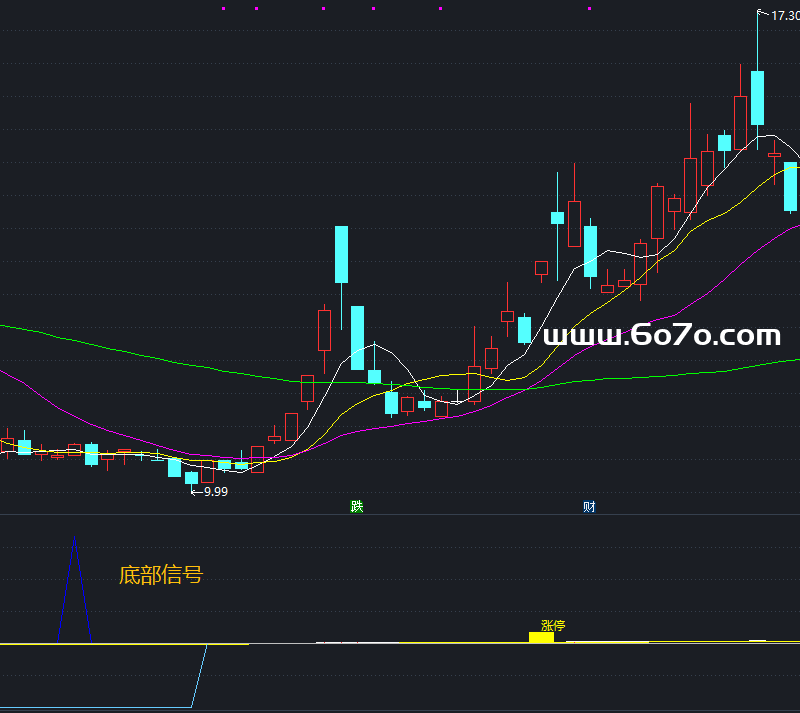Click the 涨停 text label

pyautogui.click(x=553, y=626)
